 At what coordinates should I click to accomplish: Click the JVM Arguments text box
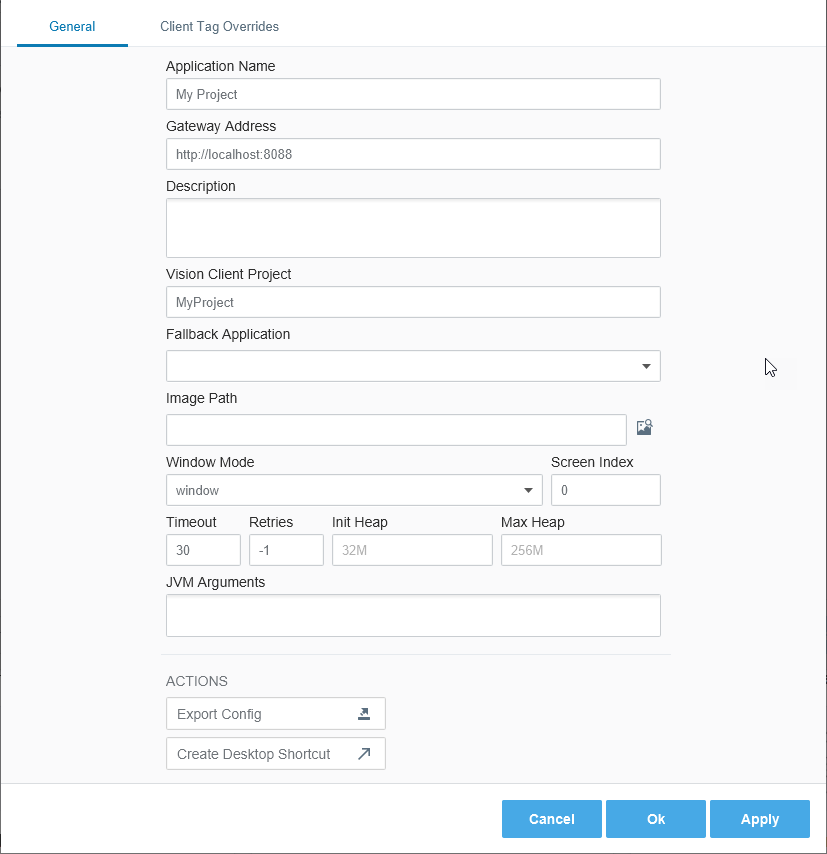[413, 615]
